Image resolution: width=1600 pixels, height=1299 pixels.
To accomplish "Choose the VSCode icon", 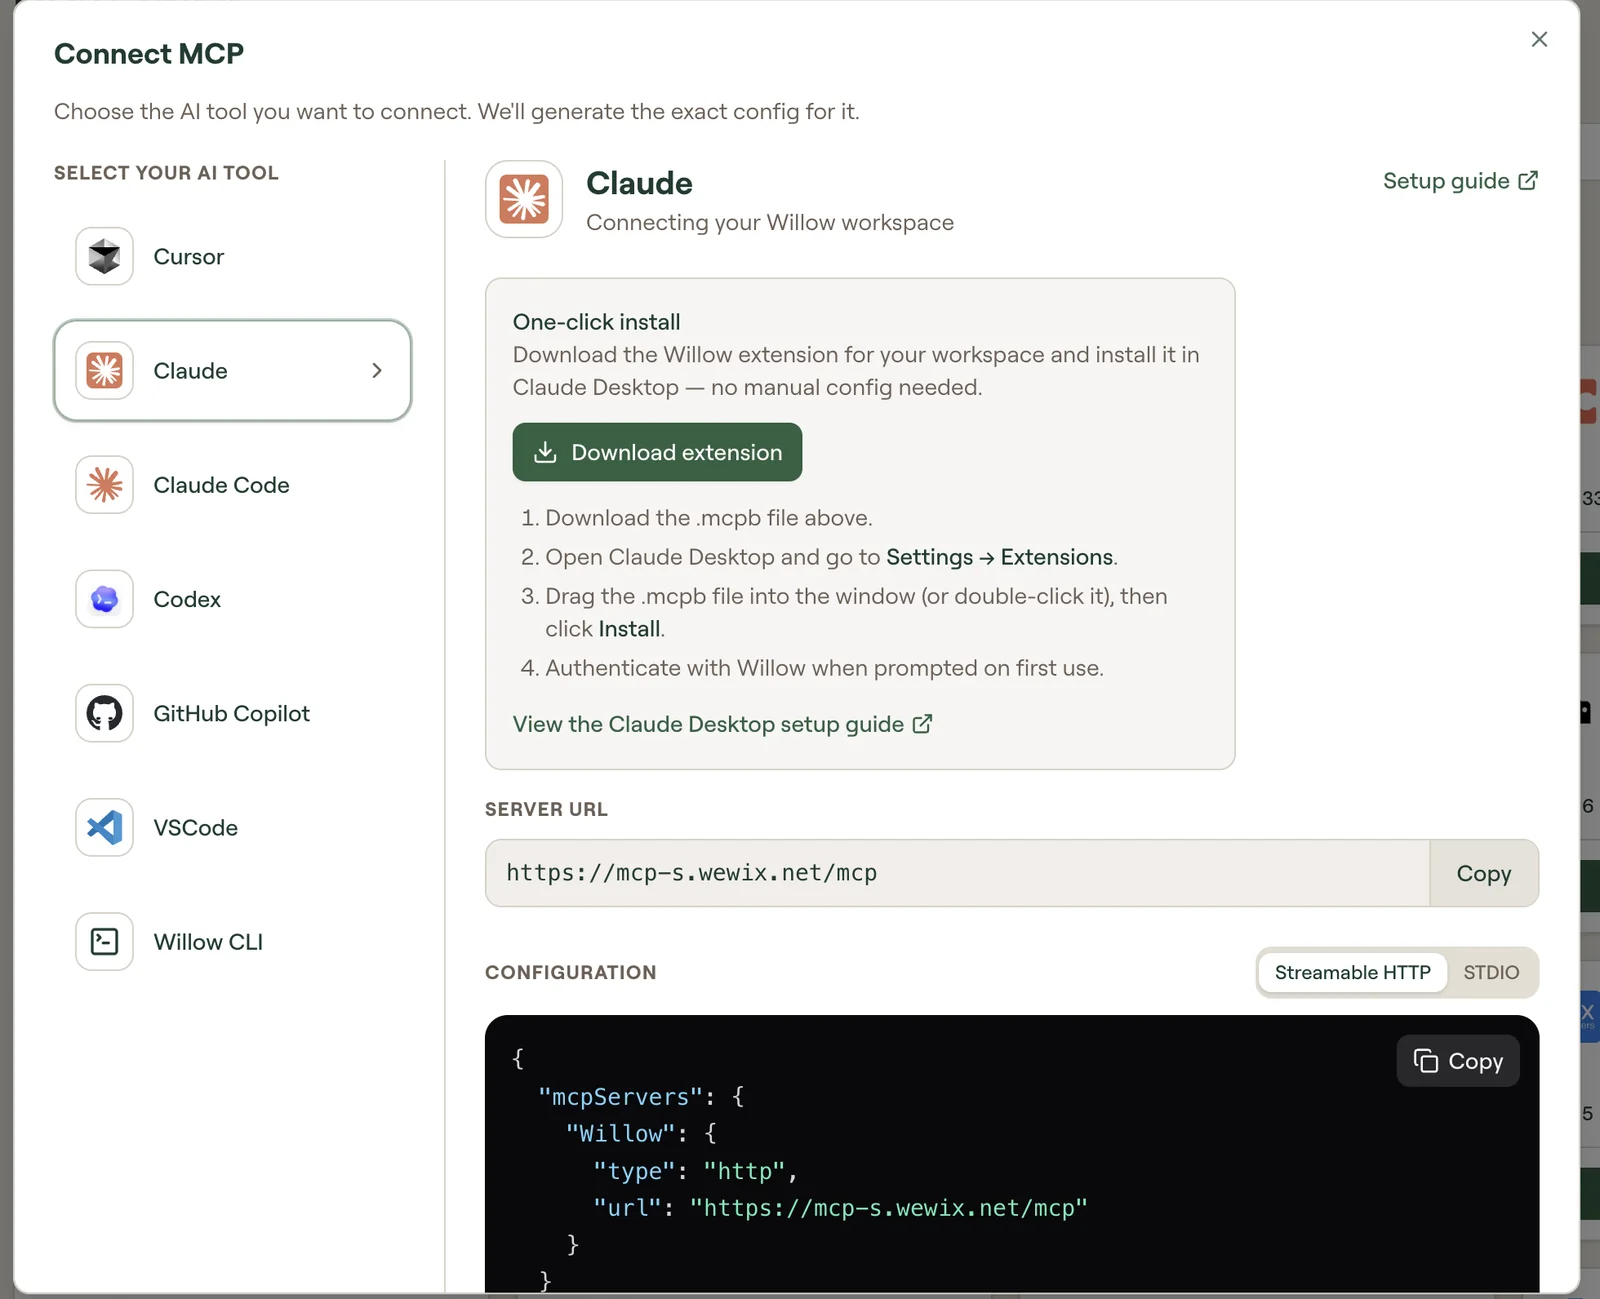I will [104, 827].
